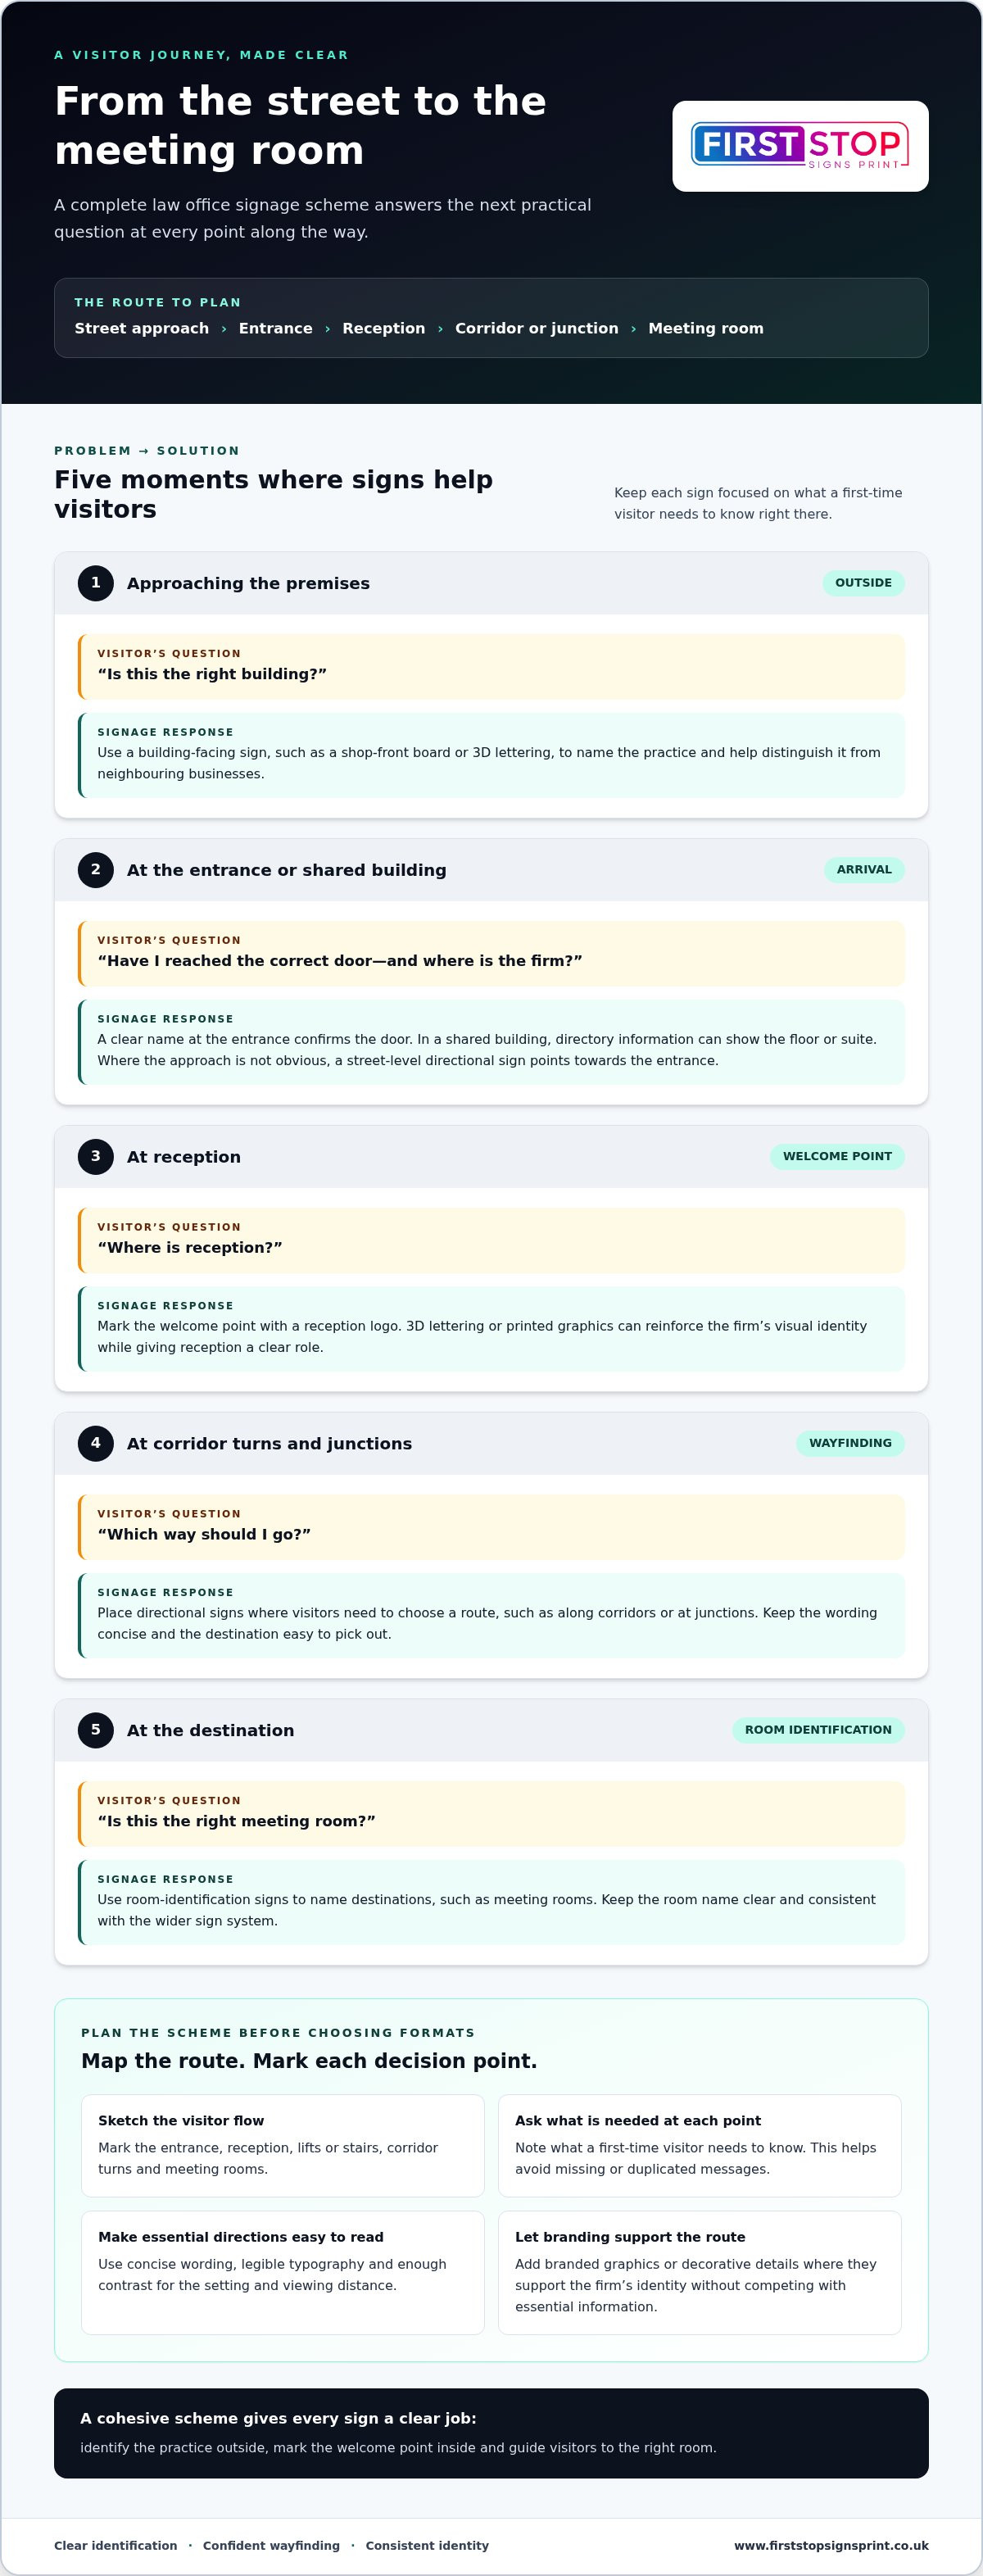This screenshot has height=2576, width=983.
Task: Open the www.firststopsignsprint.co.uk link
Action: (831, 2545)
